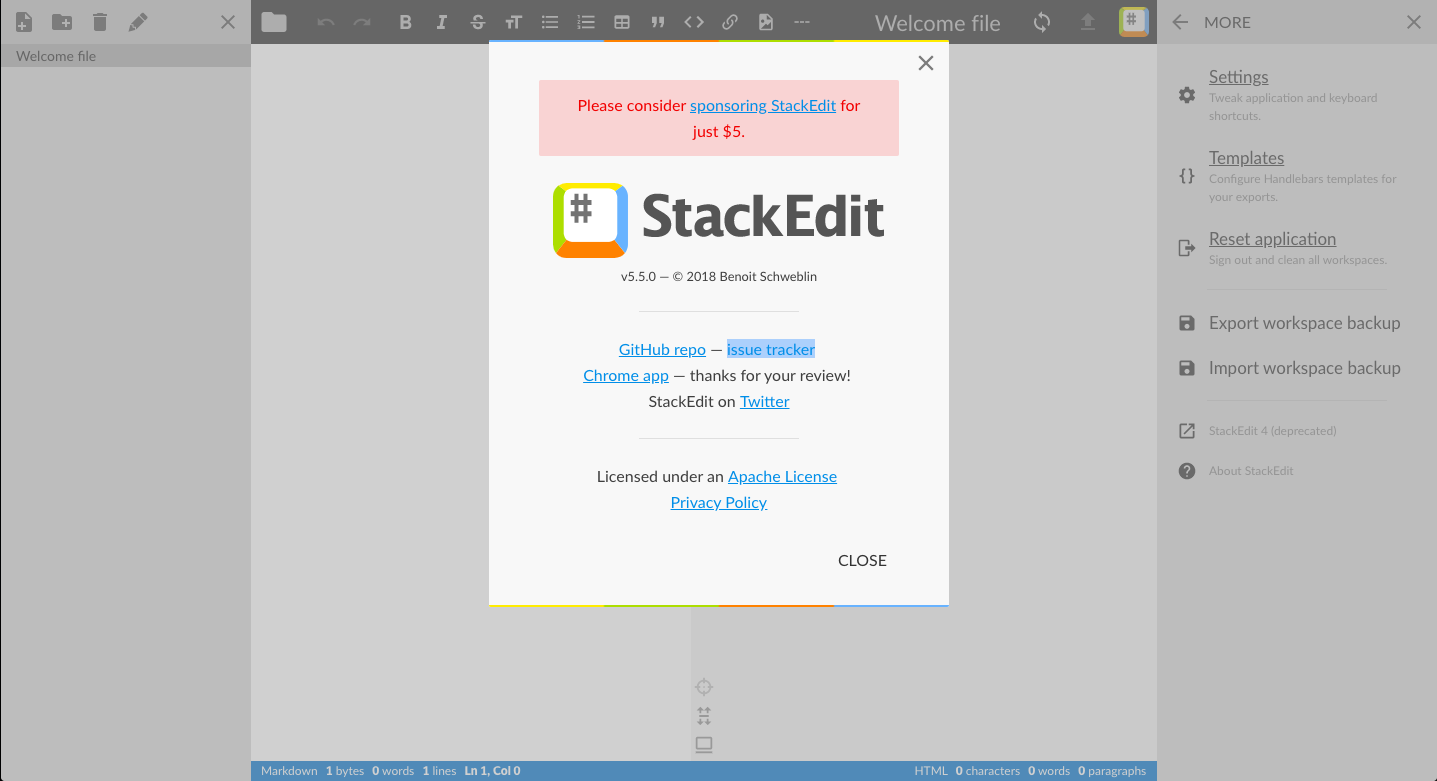Toggle the explorer folder icon in toolbar
Image resolution: width=1437 pixels, height=781 pixels.
click(274, 22)
